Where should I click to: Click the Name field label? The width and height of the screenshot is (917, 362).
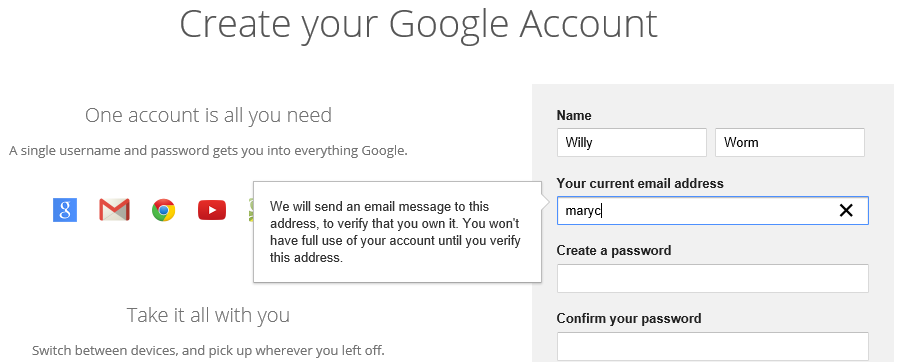574,116
